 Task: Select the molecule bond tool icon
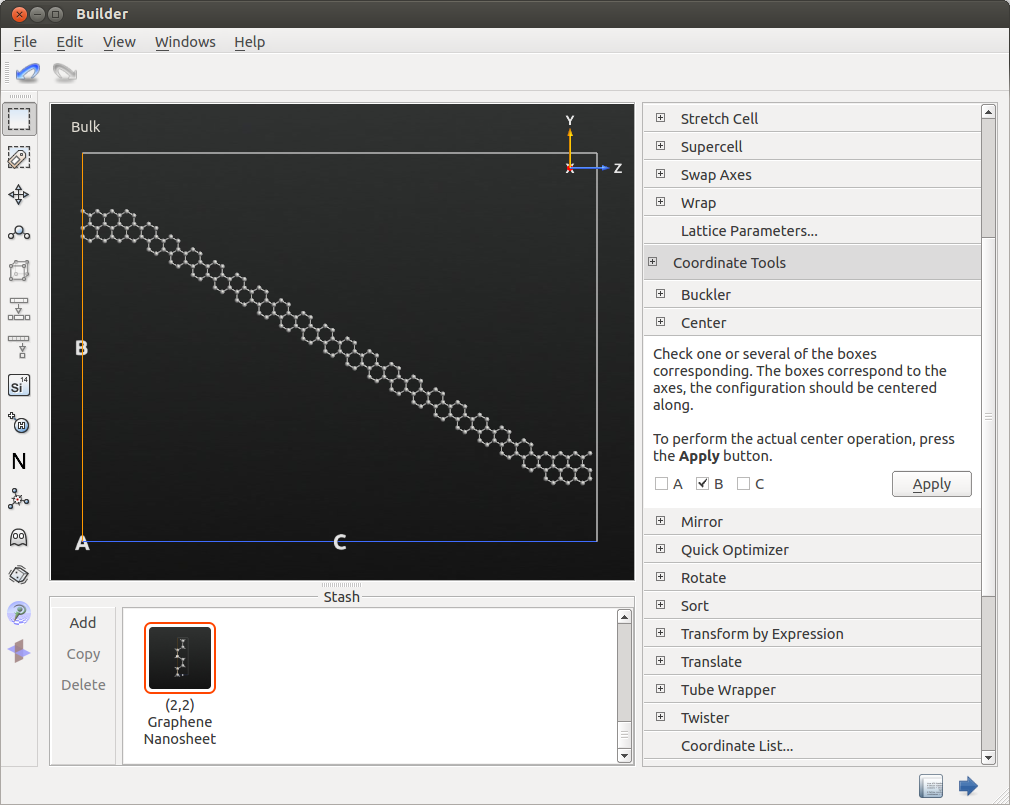pyautogui.click(x=19, y=232)
